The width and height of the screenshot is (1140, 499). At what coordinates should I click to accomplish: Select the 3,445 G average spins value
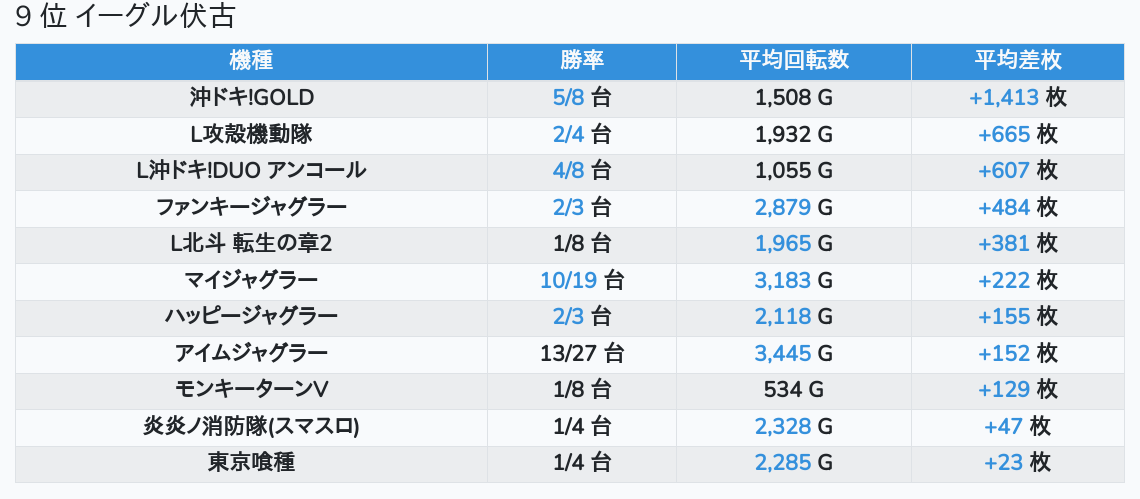[x=783, y=353]
